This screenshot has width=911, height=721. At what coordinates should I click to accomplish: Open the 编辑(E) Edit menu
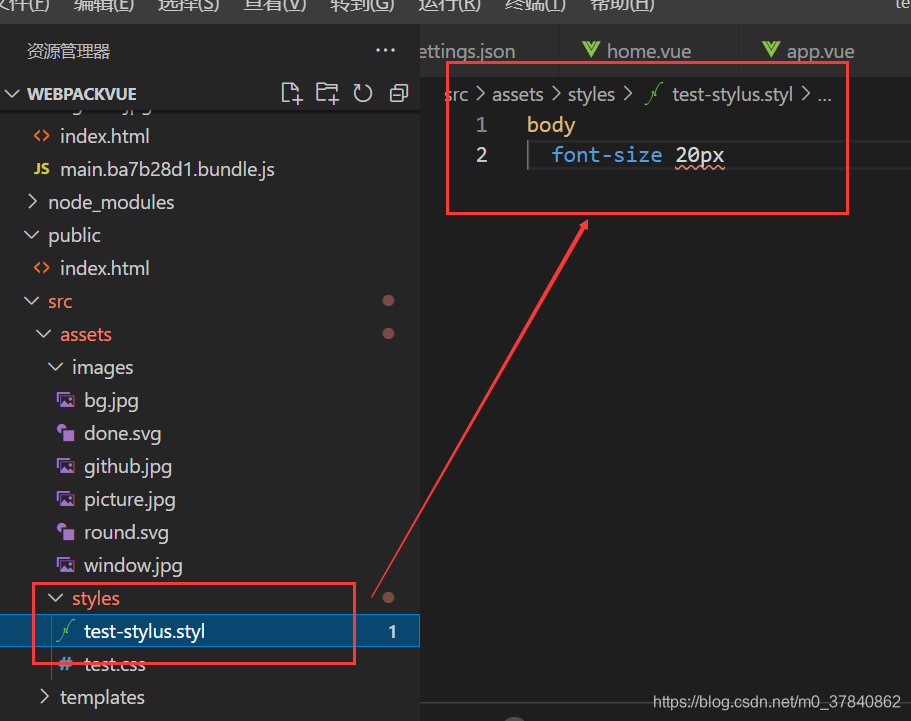(x=104, y=6)
